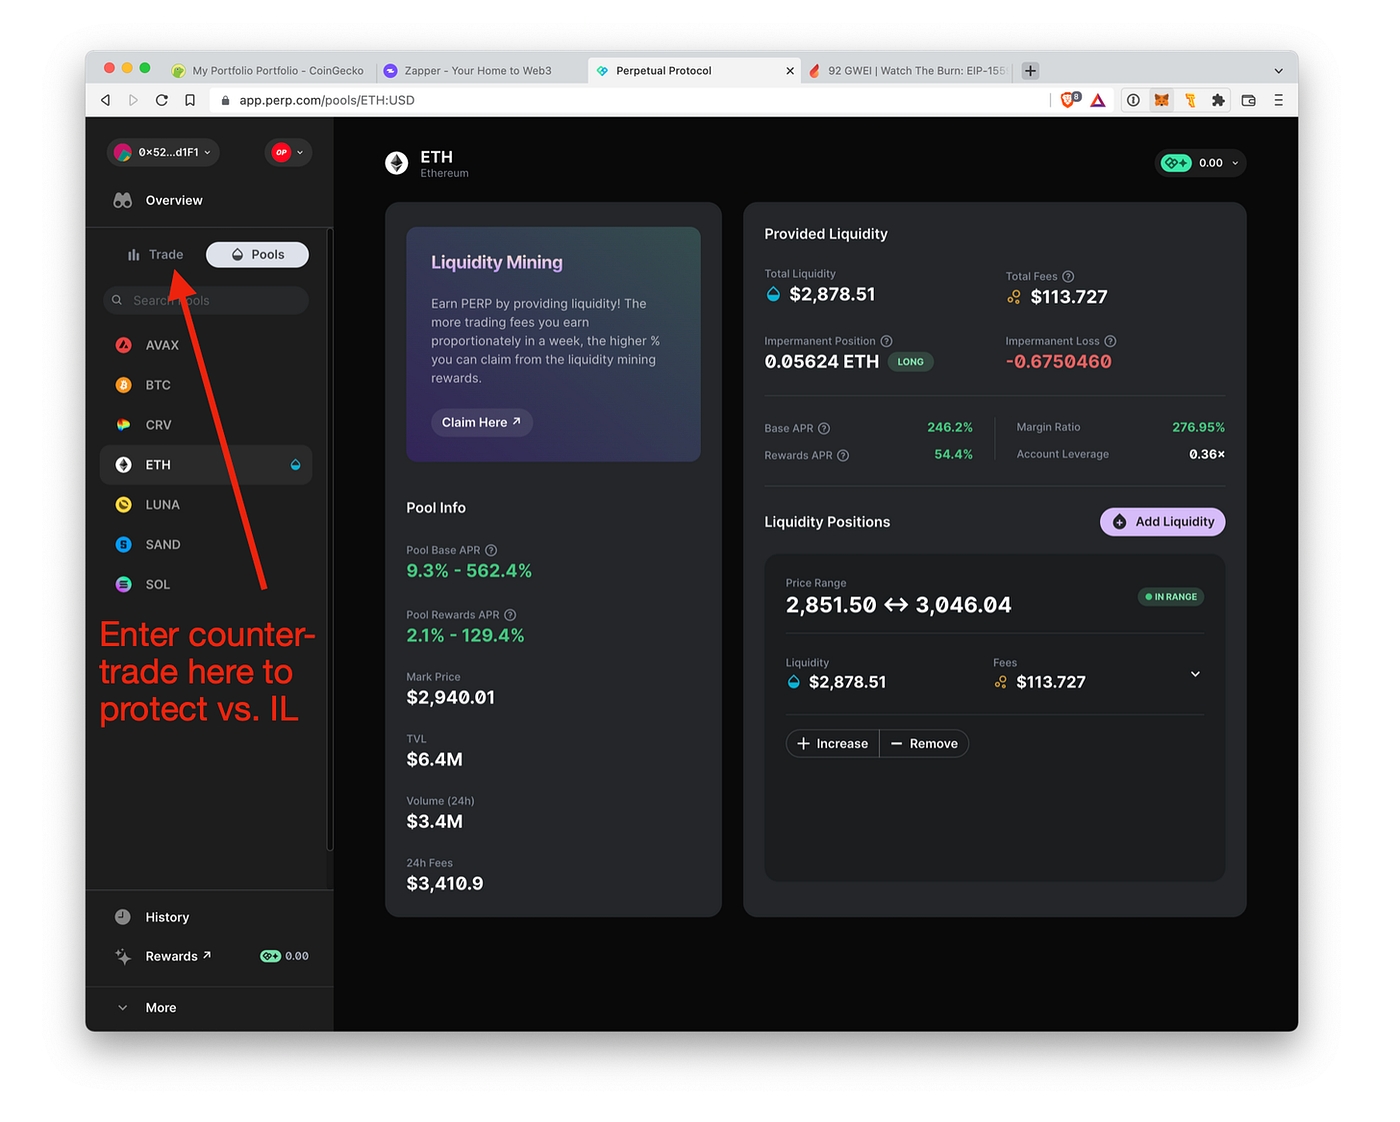Select the LUNA pool icon
This screenshot has height=1122, width=1400.
[x=124, y=505]
